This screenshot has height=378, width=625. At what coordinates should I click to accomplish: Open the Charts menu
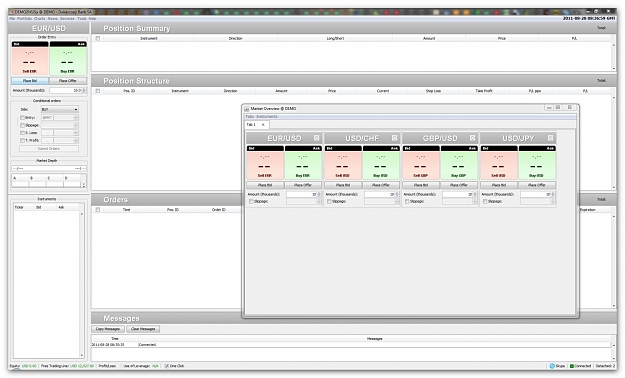tap(39, 19)
